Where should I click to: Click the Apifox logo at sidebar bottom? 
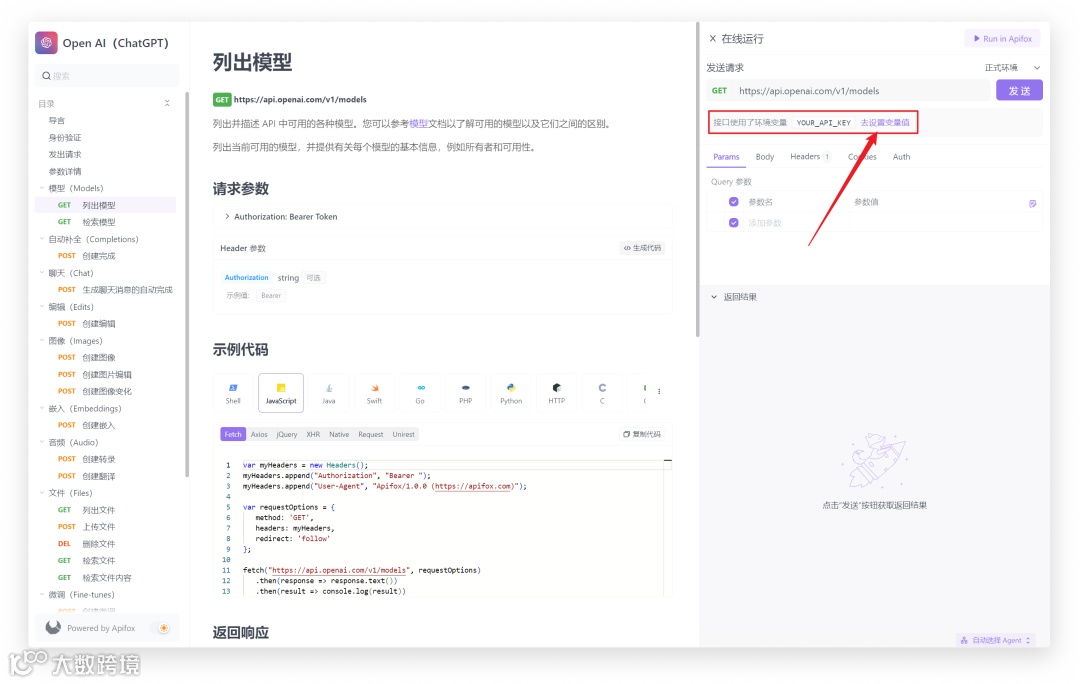tap(53, 628)
